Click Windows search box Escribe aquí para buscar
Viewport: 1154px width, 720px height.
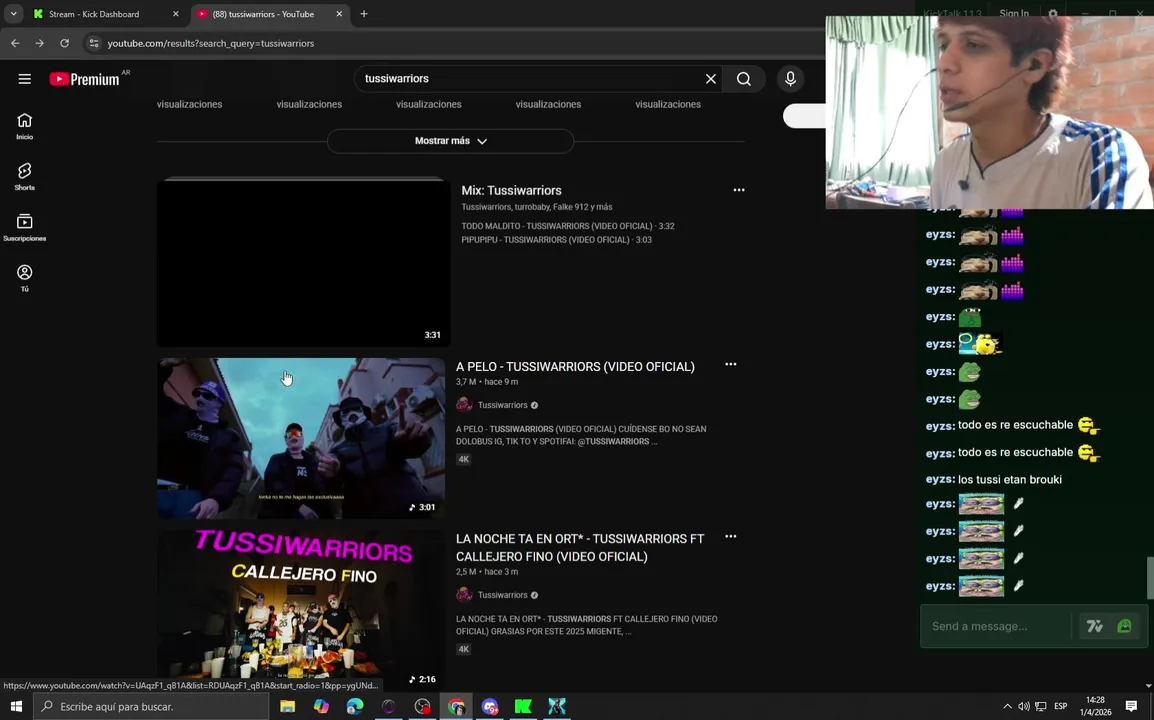pyautogui.click(x=151, y=706)
